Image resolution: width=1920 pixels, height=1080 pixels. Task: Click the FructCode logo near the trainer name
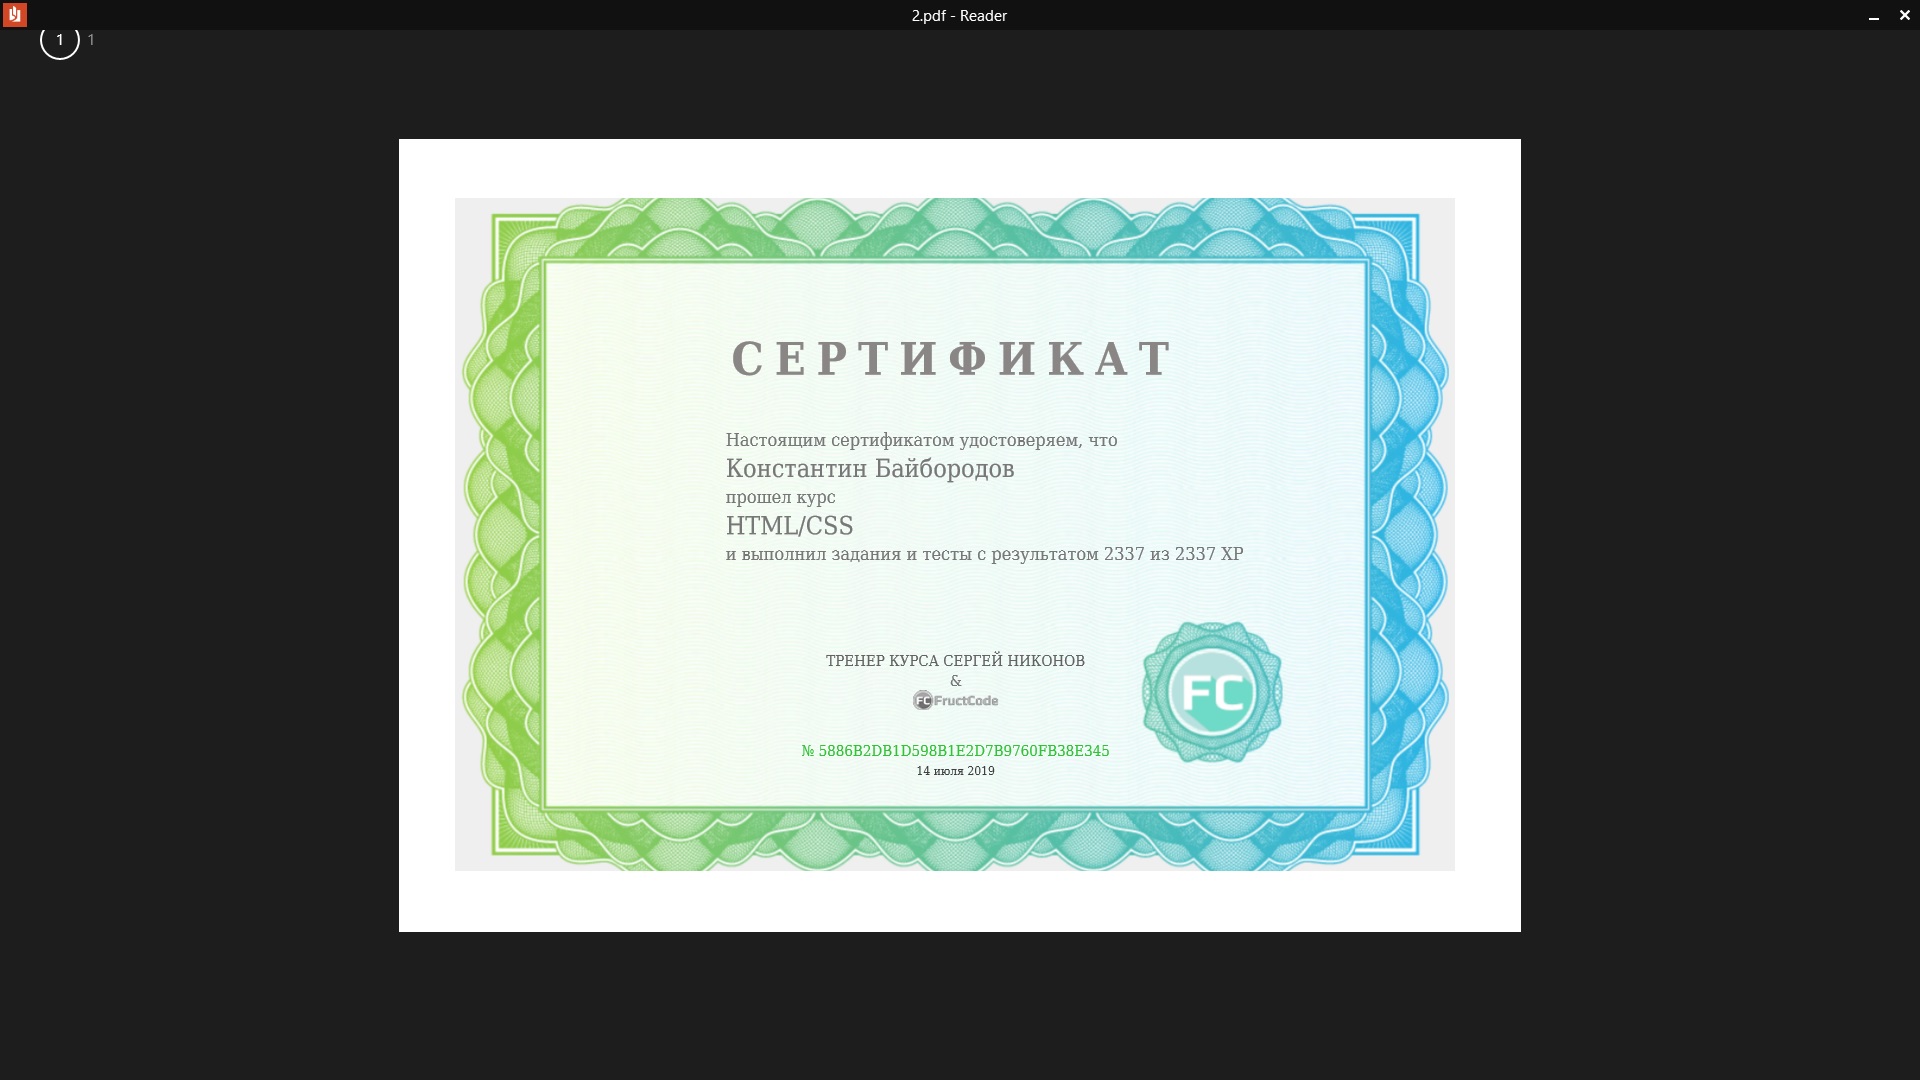click(956, 700)
